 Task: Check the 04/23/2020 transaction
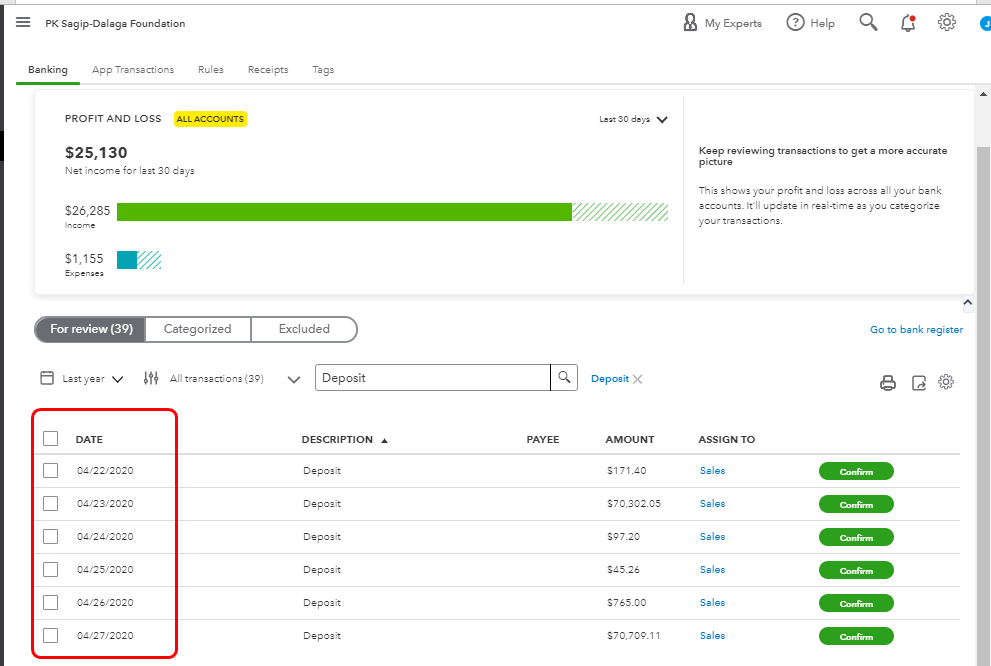pyautogui.click(x=51, y=504)
